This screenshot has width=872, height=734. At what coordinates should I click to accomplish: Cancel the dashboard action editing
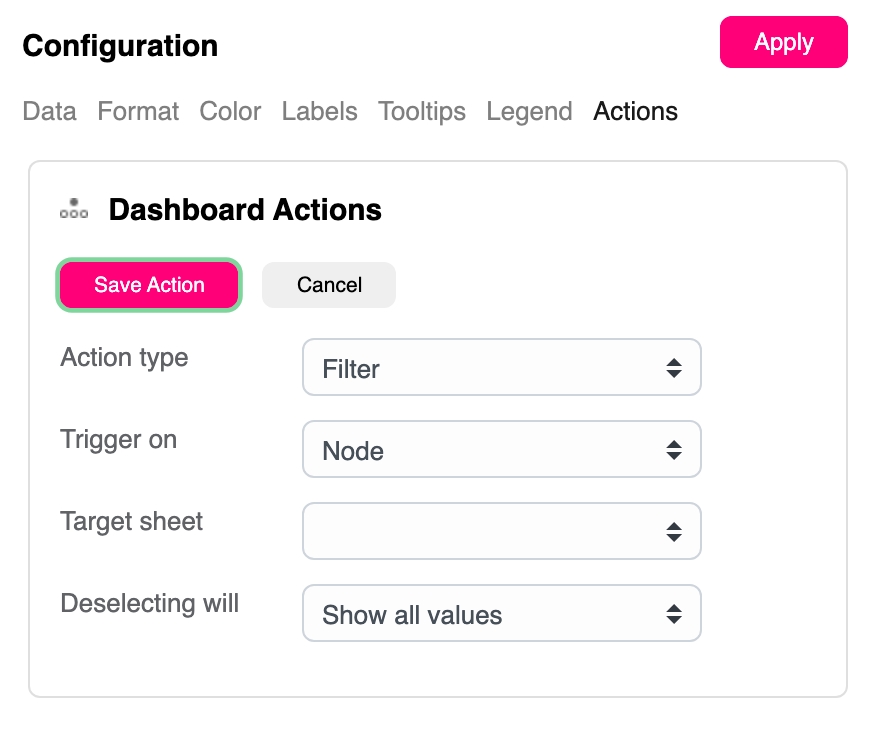click(x=329, y=285)
